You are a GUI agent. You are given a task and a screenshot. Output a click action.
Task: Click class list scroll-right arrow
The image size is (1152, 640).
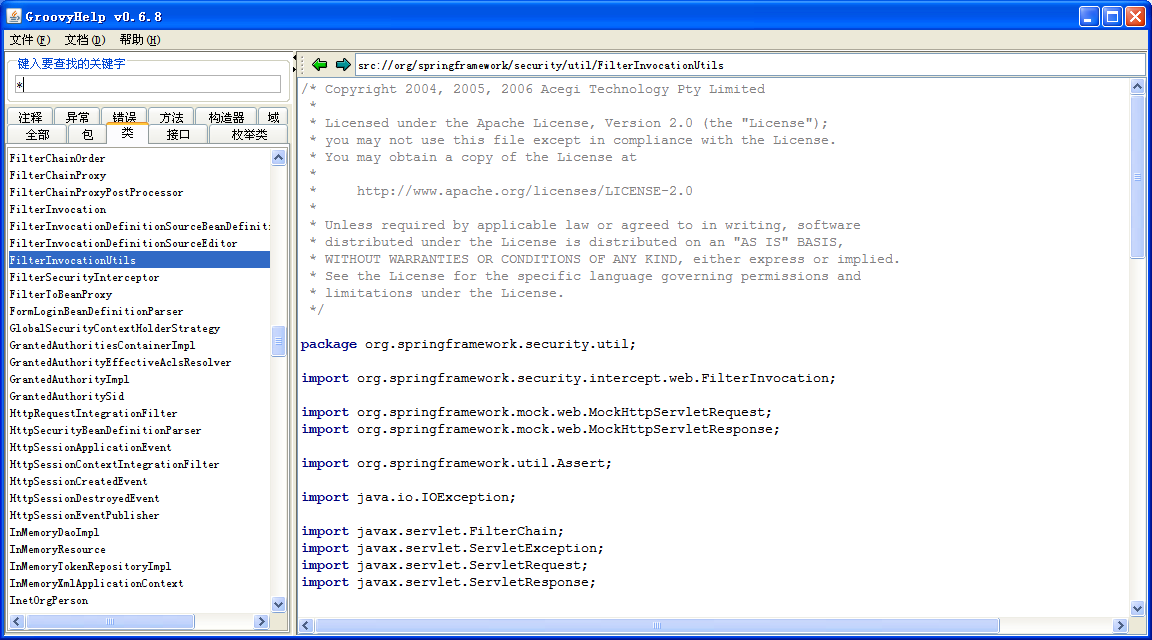262,622
